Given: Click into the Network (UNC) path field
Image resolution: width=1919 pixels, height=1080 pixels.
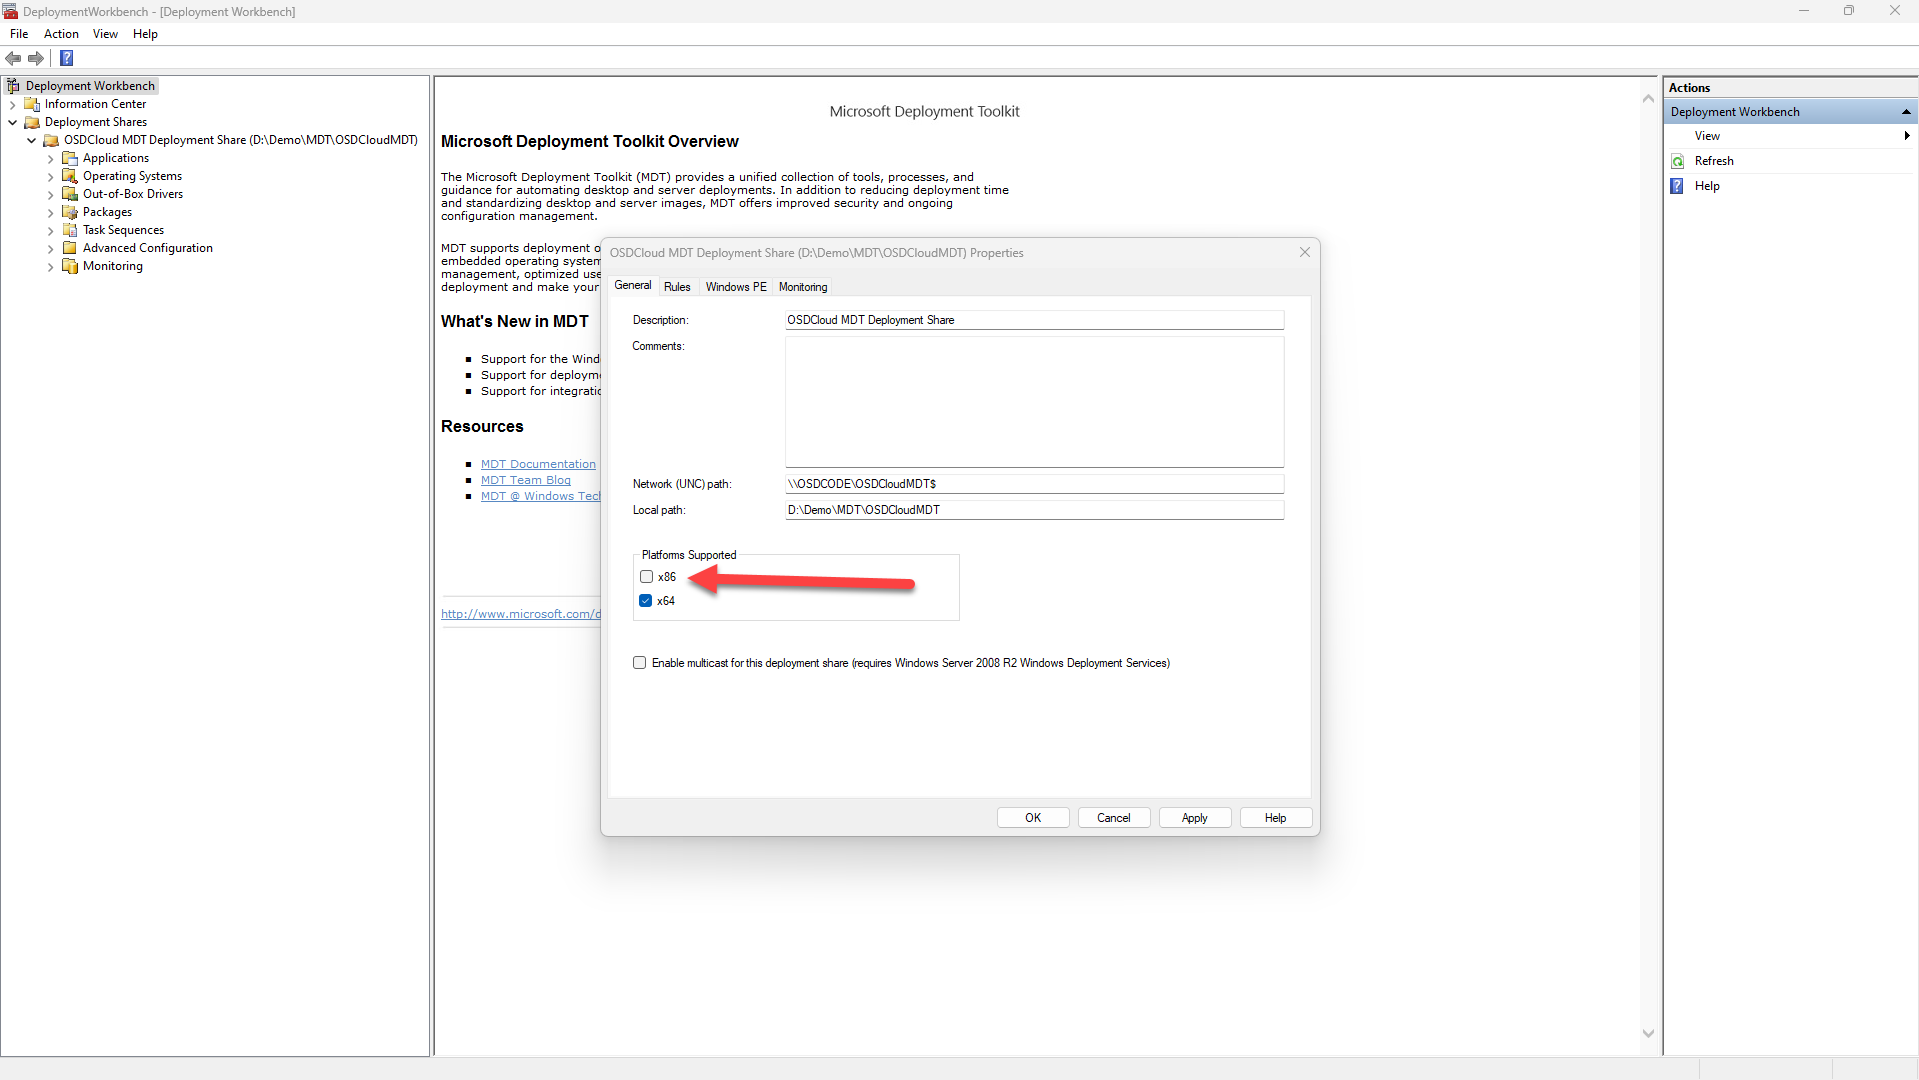Looking at the screenshot, I should pos(1034,484).
